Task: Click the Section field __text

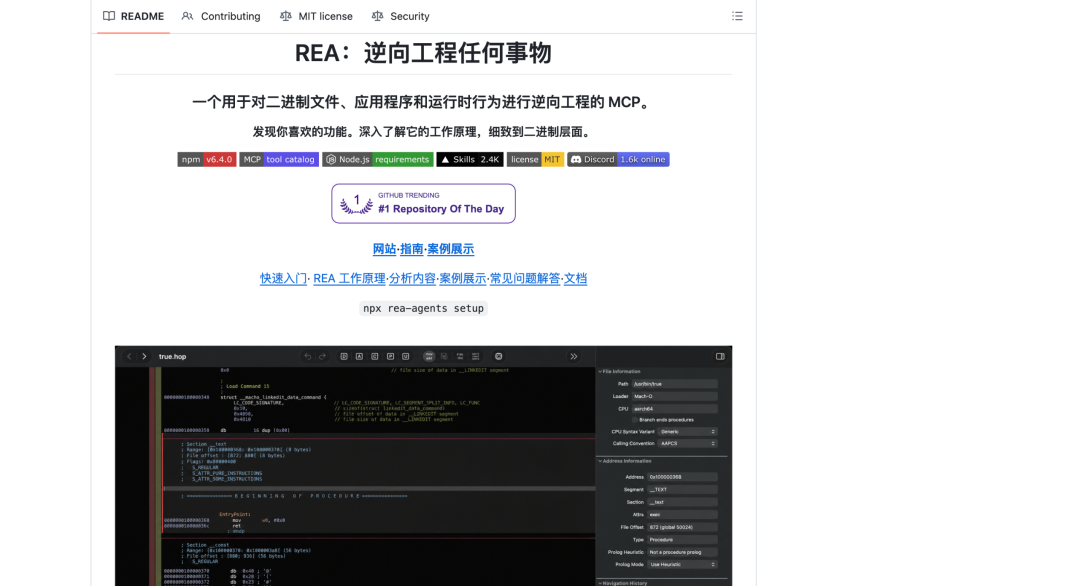Action: tap(682, 502)
